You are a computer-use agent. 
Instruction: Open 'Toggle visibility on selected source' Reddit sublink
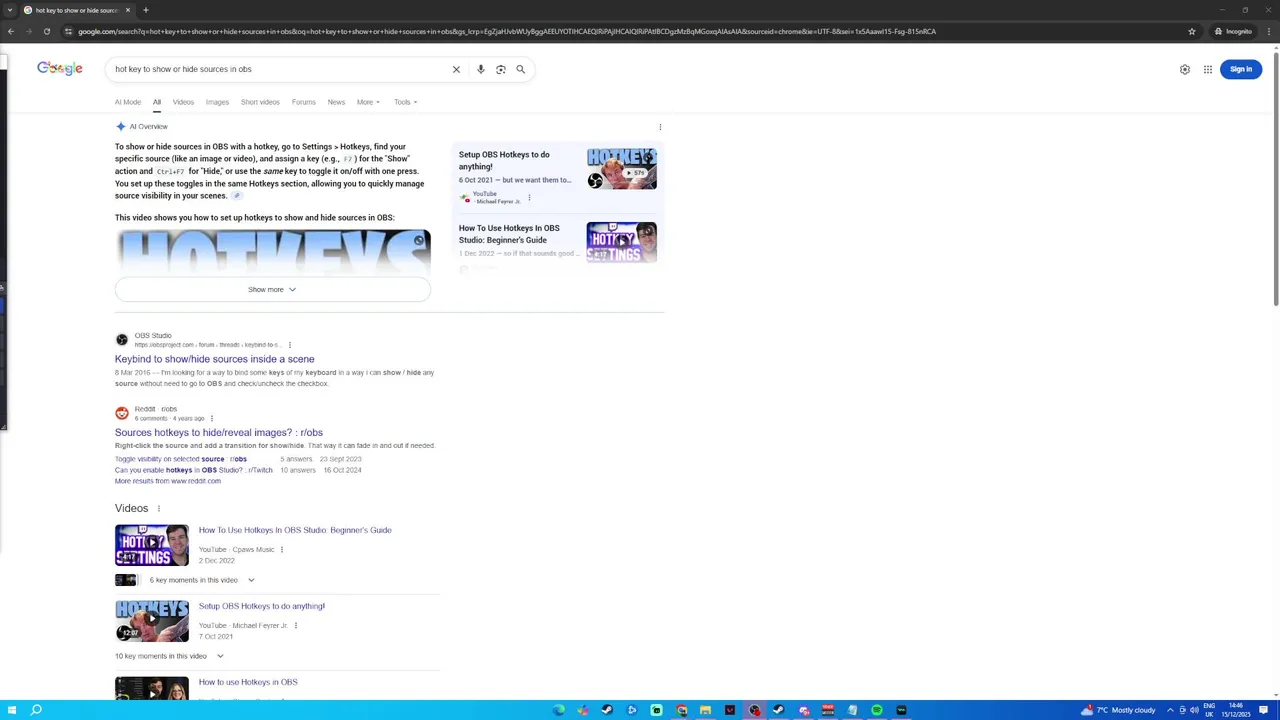[x=180, y=459]
